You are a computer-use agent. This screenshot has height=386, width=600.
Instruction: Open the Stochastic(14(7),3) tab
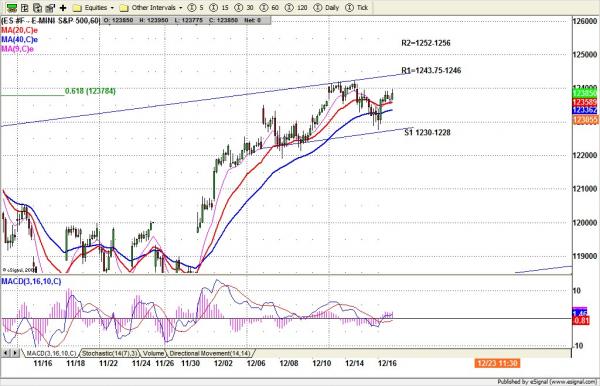pyautogui.click(x=110, y=353)
